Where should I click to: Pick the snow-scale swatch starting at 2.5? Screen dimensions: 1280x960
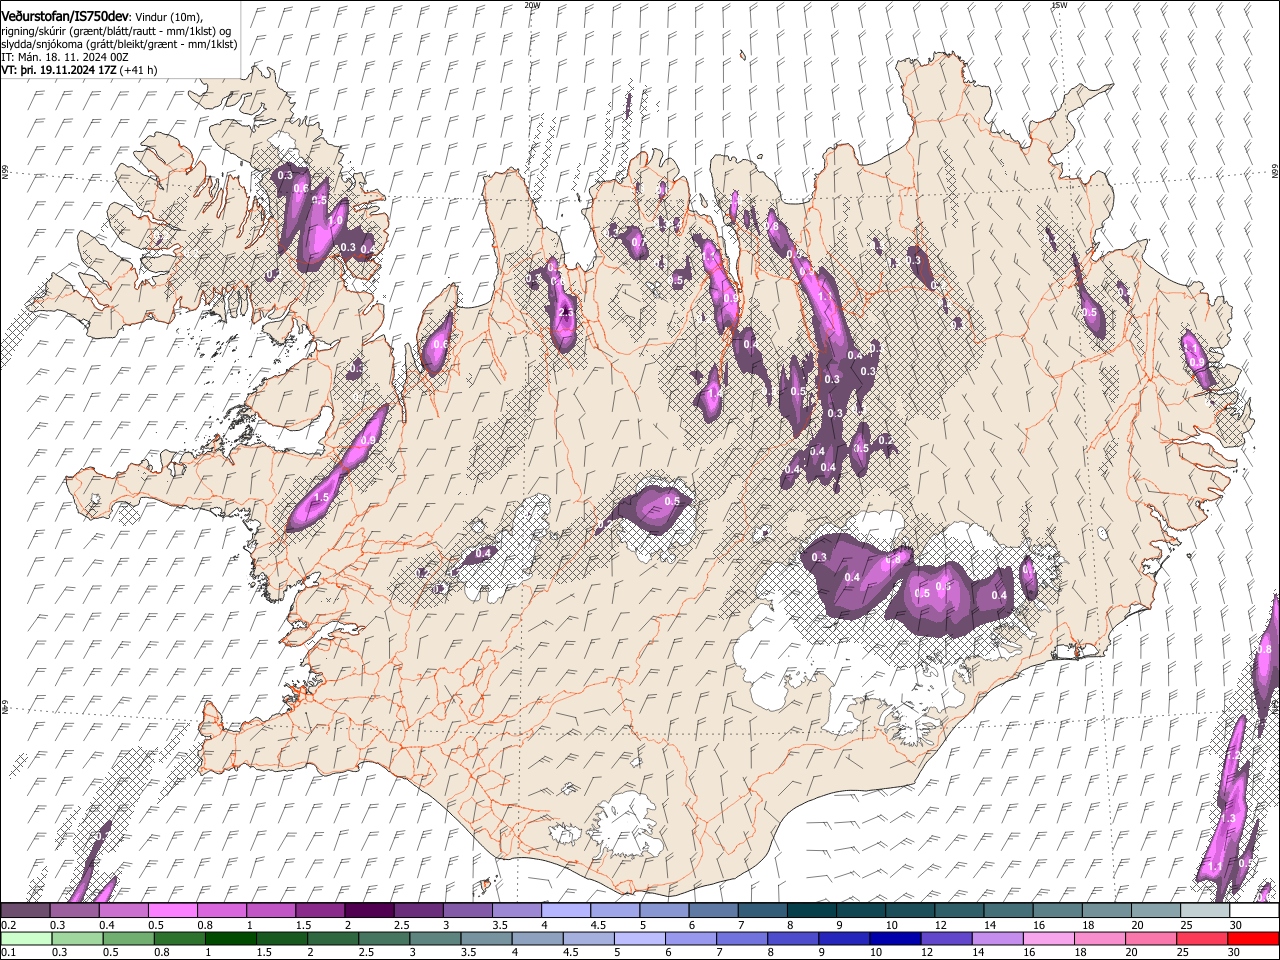point(417,911)
